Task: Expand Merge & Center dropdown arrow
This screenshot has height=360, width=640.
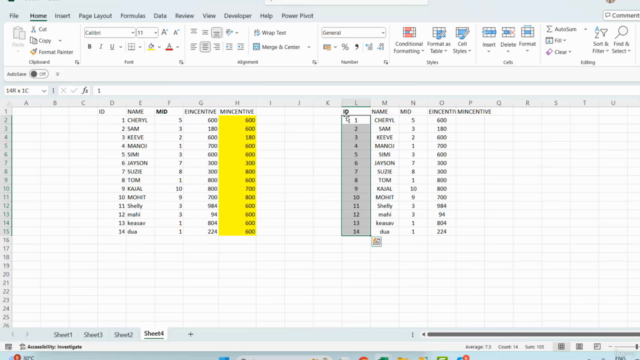Action: (x=309, y=47)
